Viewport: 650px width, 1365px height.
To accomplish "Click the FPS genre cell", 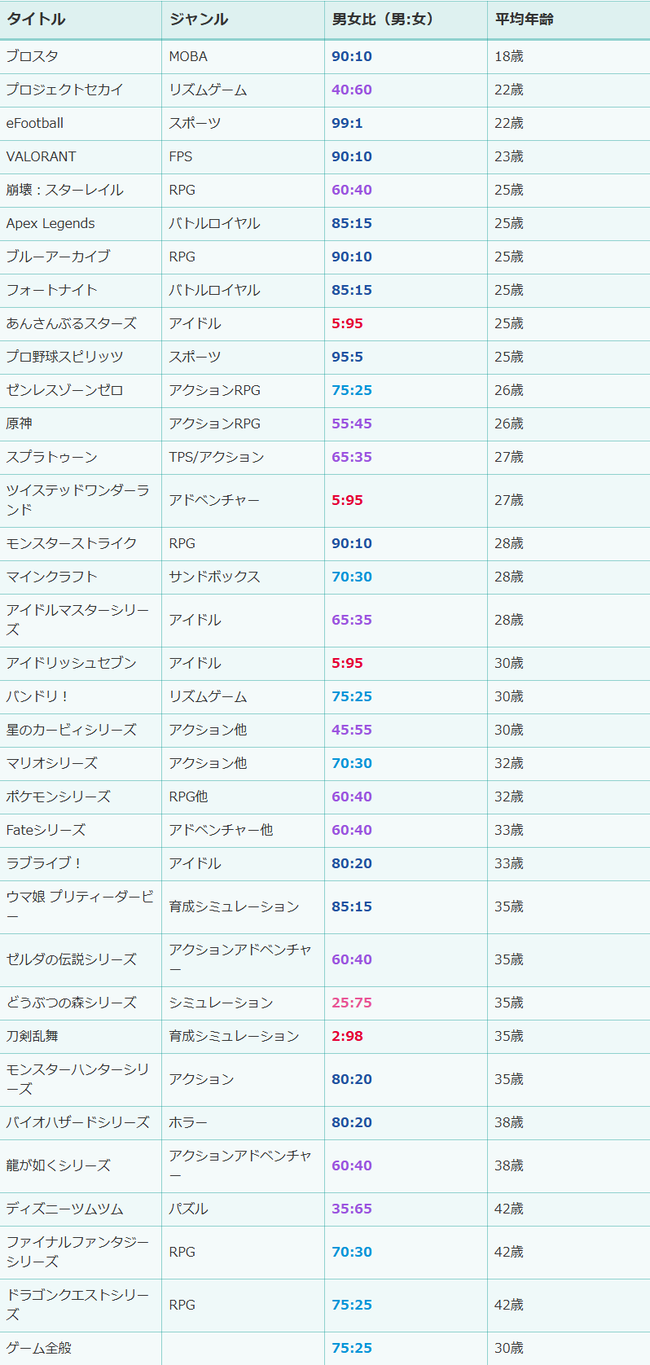I will pyautogui.click(x=243, y=157).
